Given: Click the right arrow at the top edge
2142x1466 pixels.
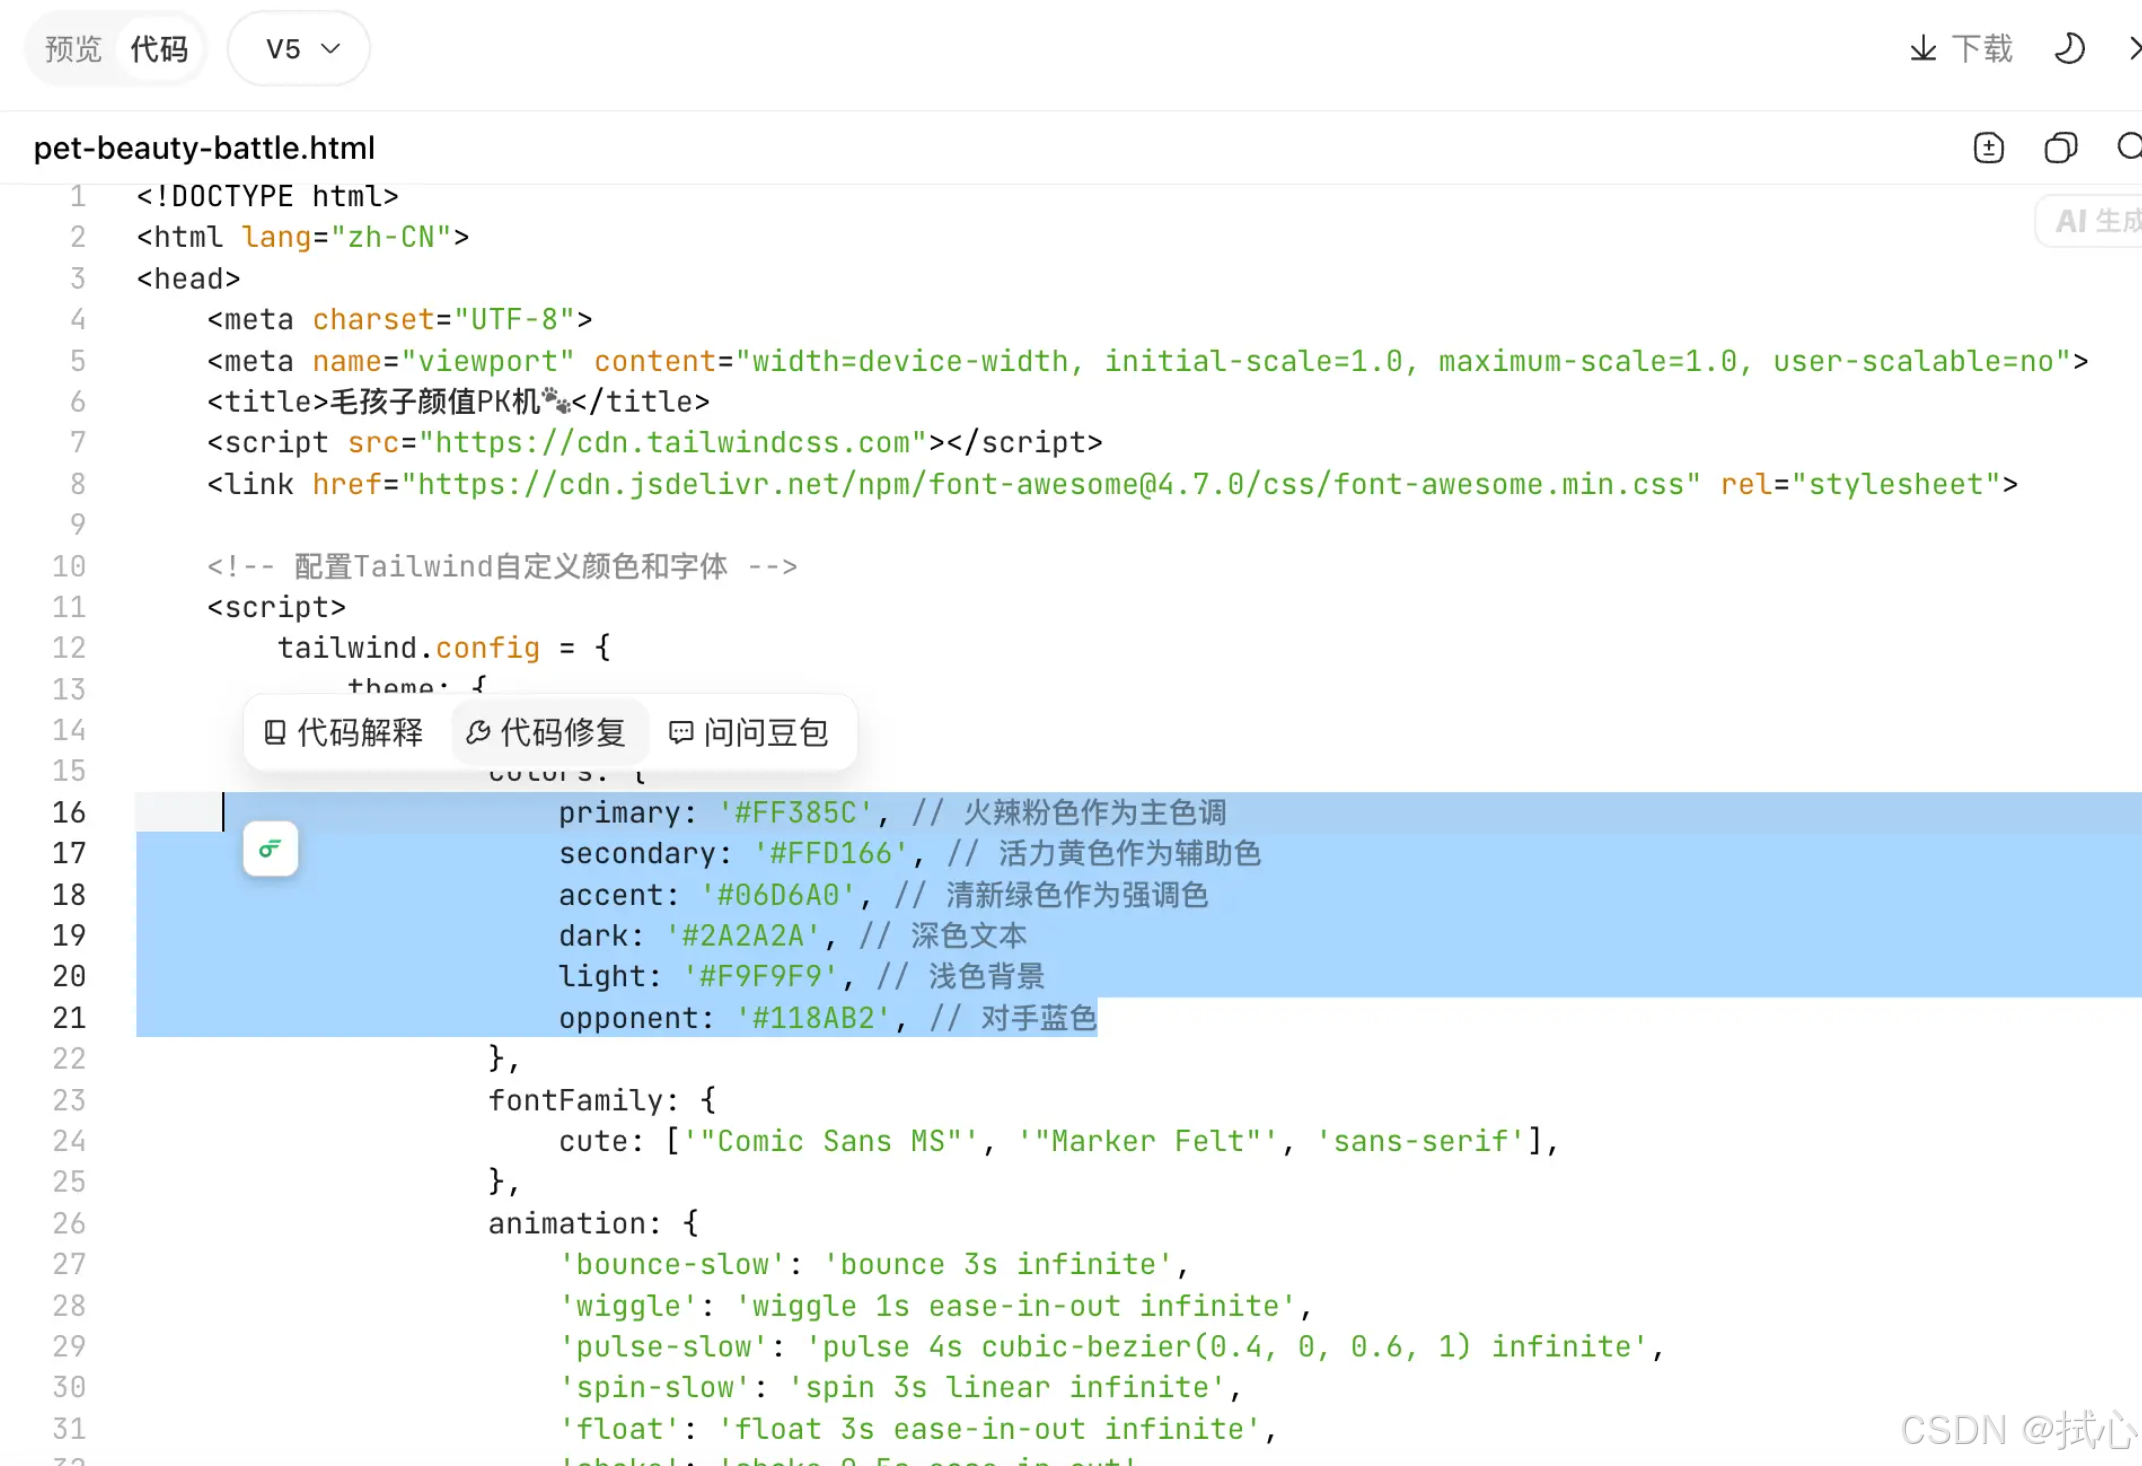Looking at the screenshot, I should (2134, 48).
